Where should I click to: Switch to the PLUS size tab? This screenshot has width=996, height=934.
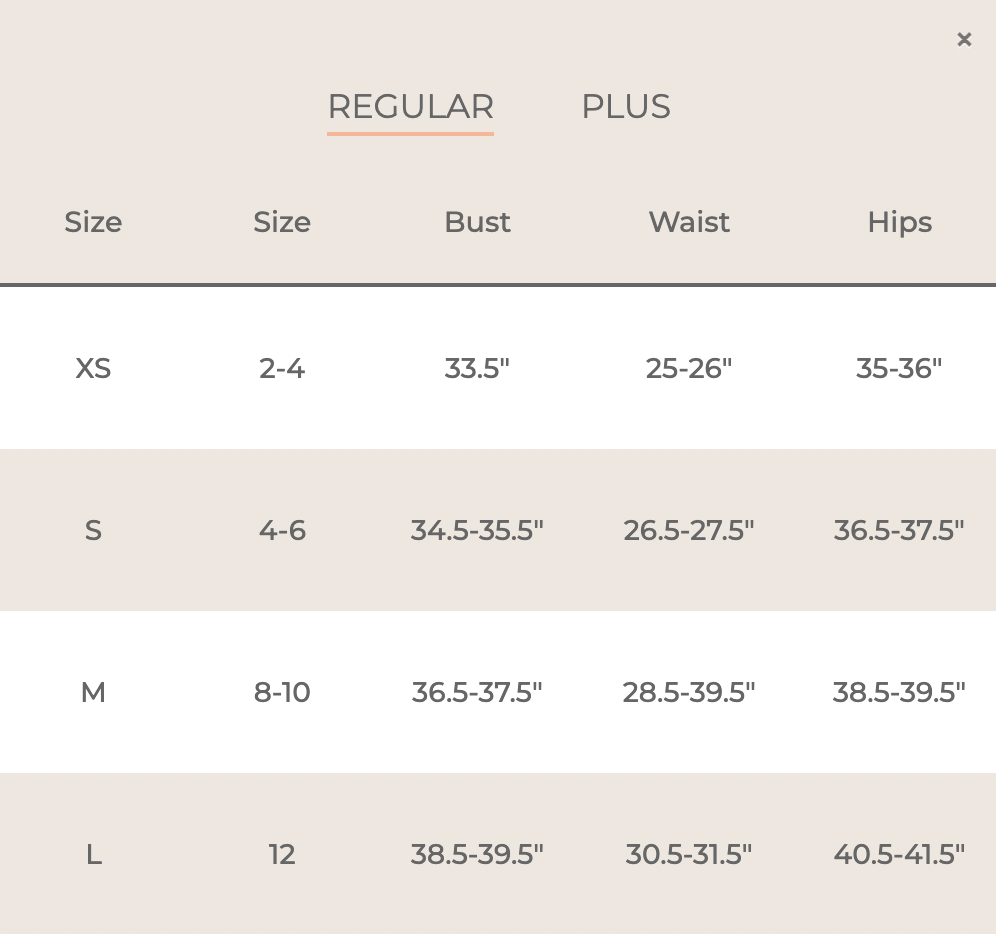625,107
